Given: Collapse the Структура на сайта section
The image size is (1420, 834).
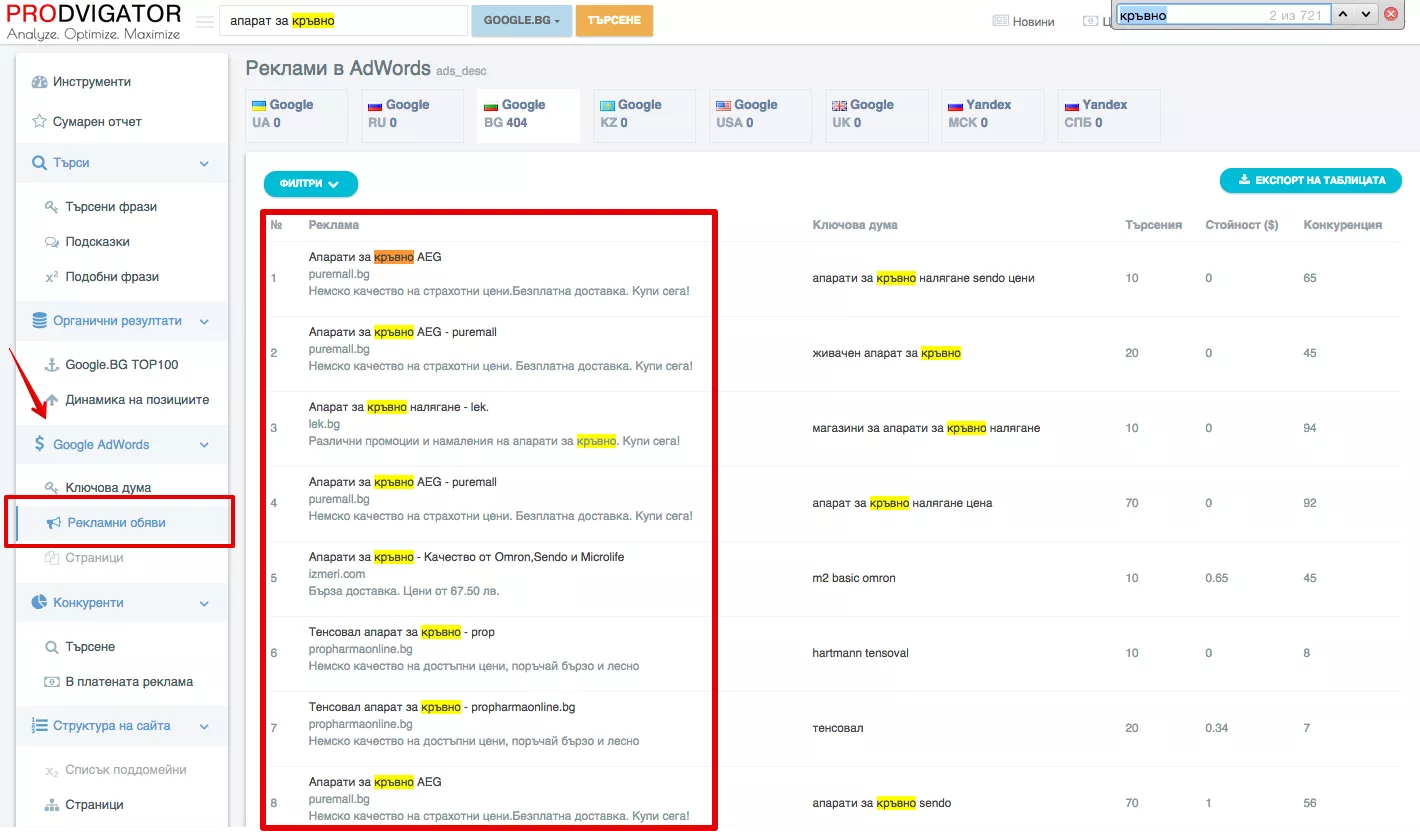Looking at the screenshot, I should (x=122, y=726).
